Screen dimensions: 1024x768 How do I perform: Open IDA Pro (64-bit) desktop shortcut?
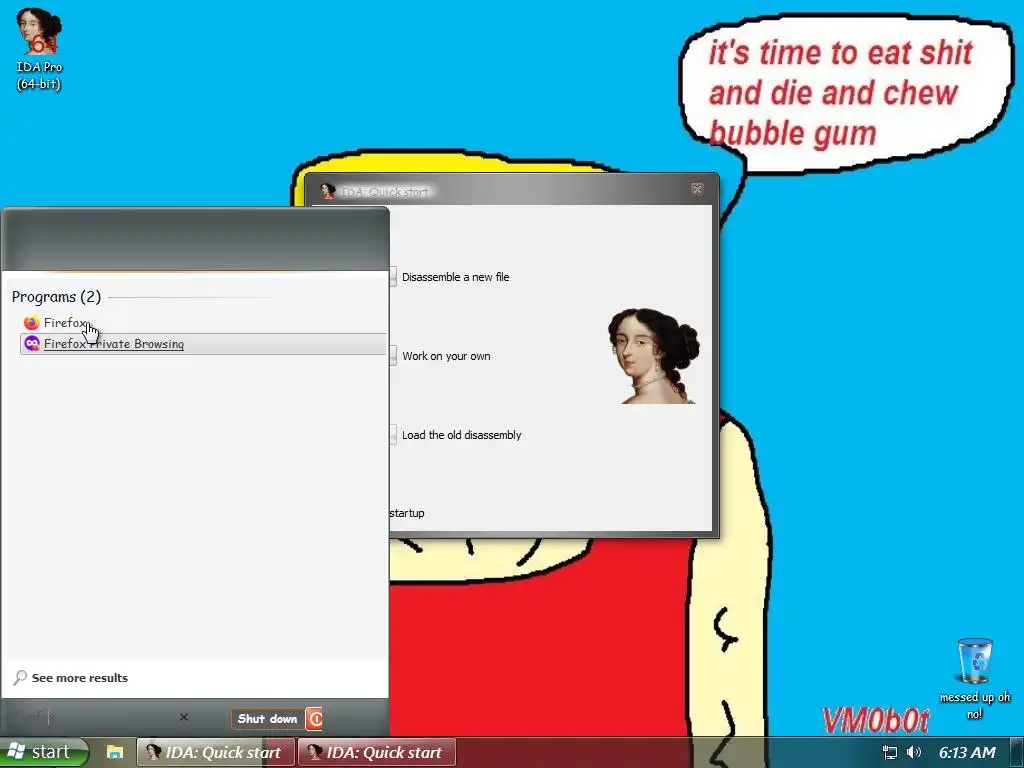coord(39,50)
